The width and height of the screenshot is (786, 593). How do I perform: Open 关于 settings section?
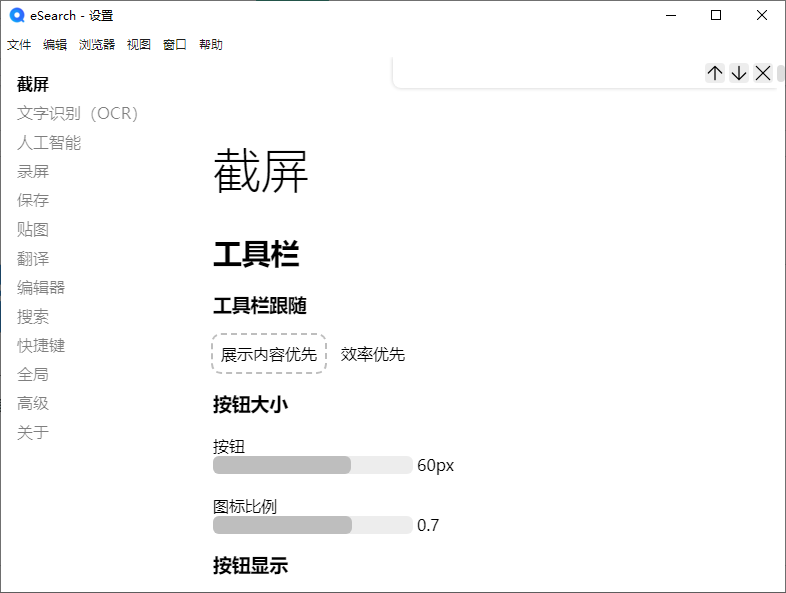[33, 432]
